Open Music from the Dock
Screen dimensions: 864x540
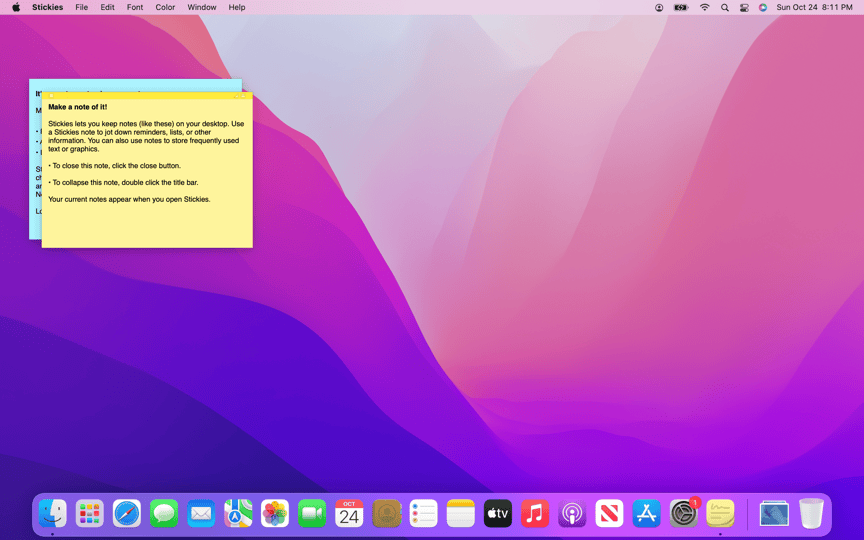pos(534,514)
